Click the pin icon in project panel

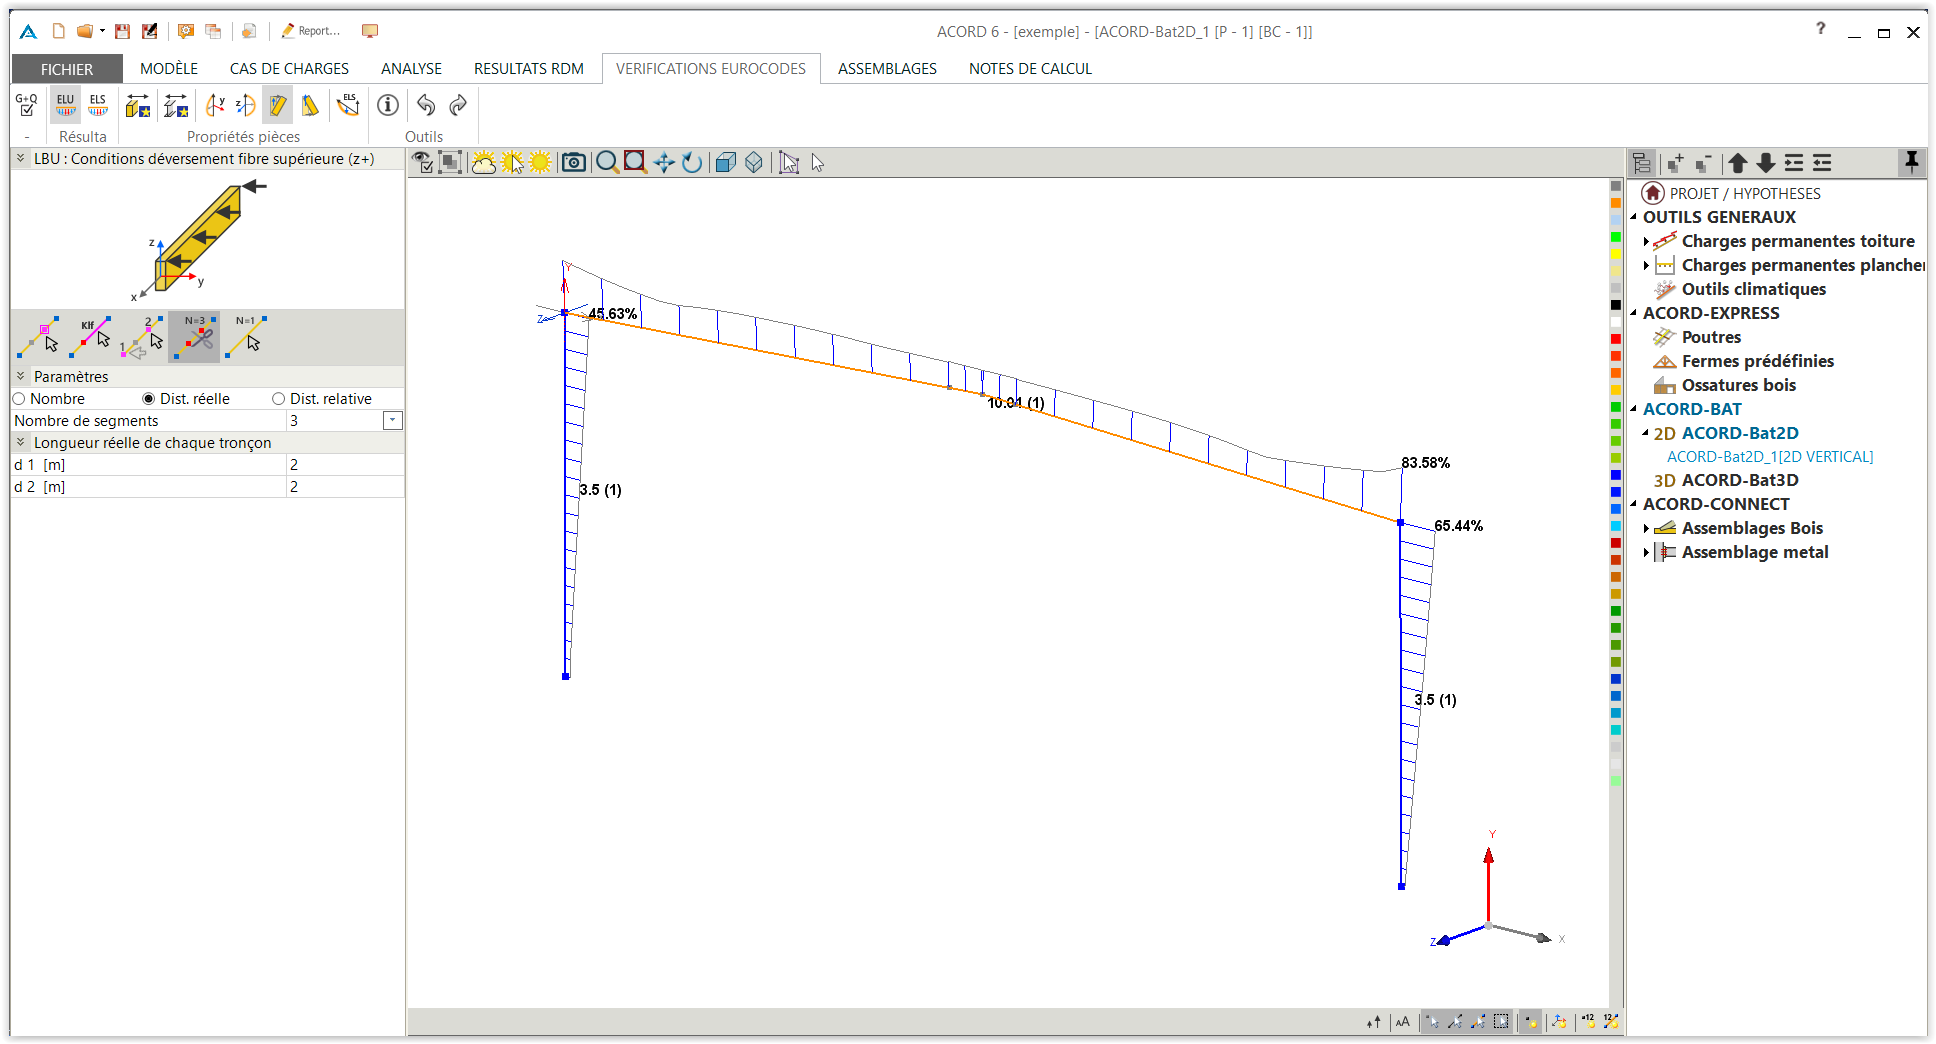pos(1911,162)
